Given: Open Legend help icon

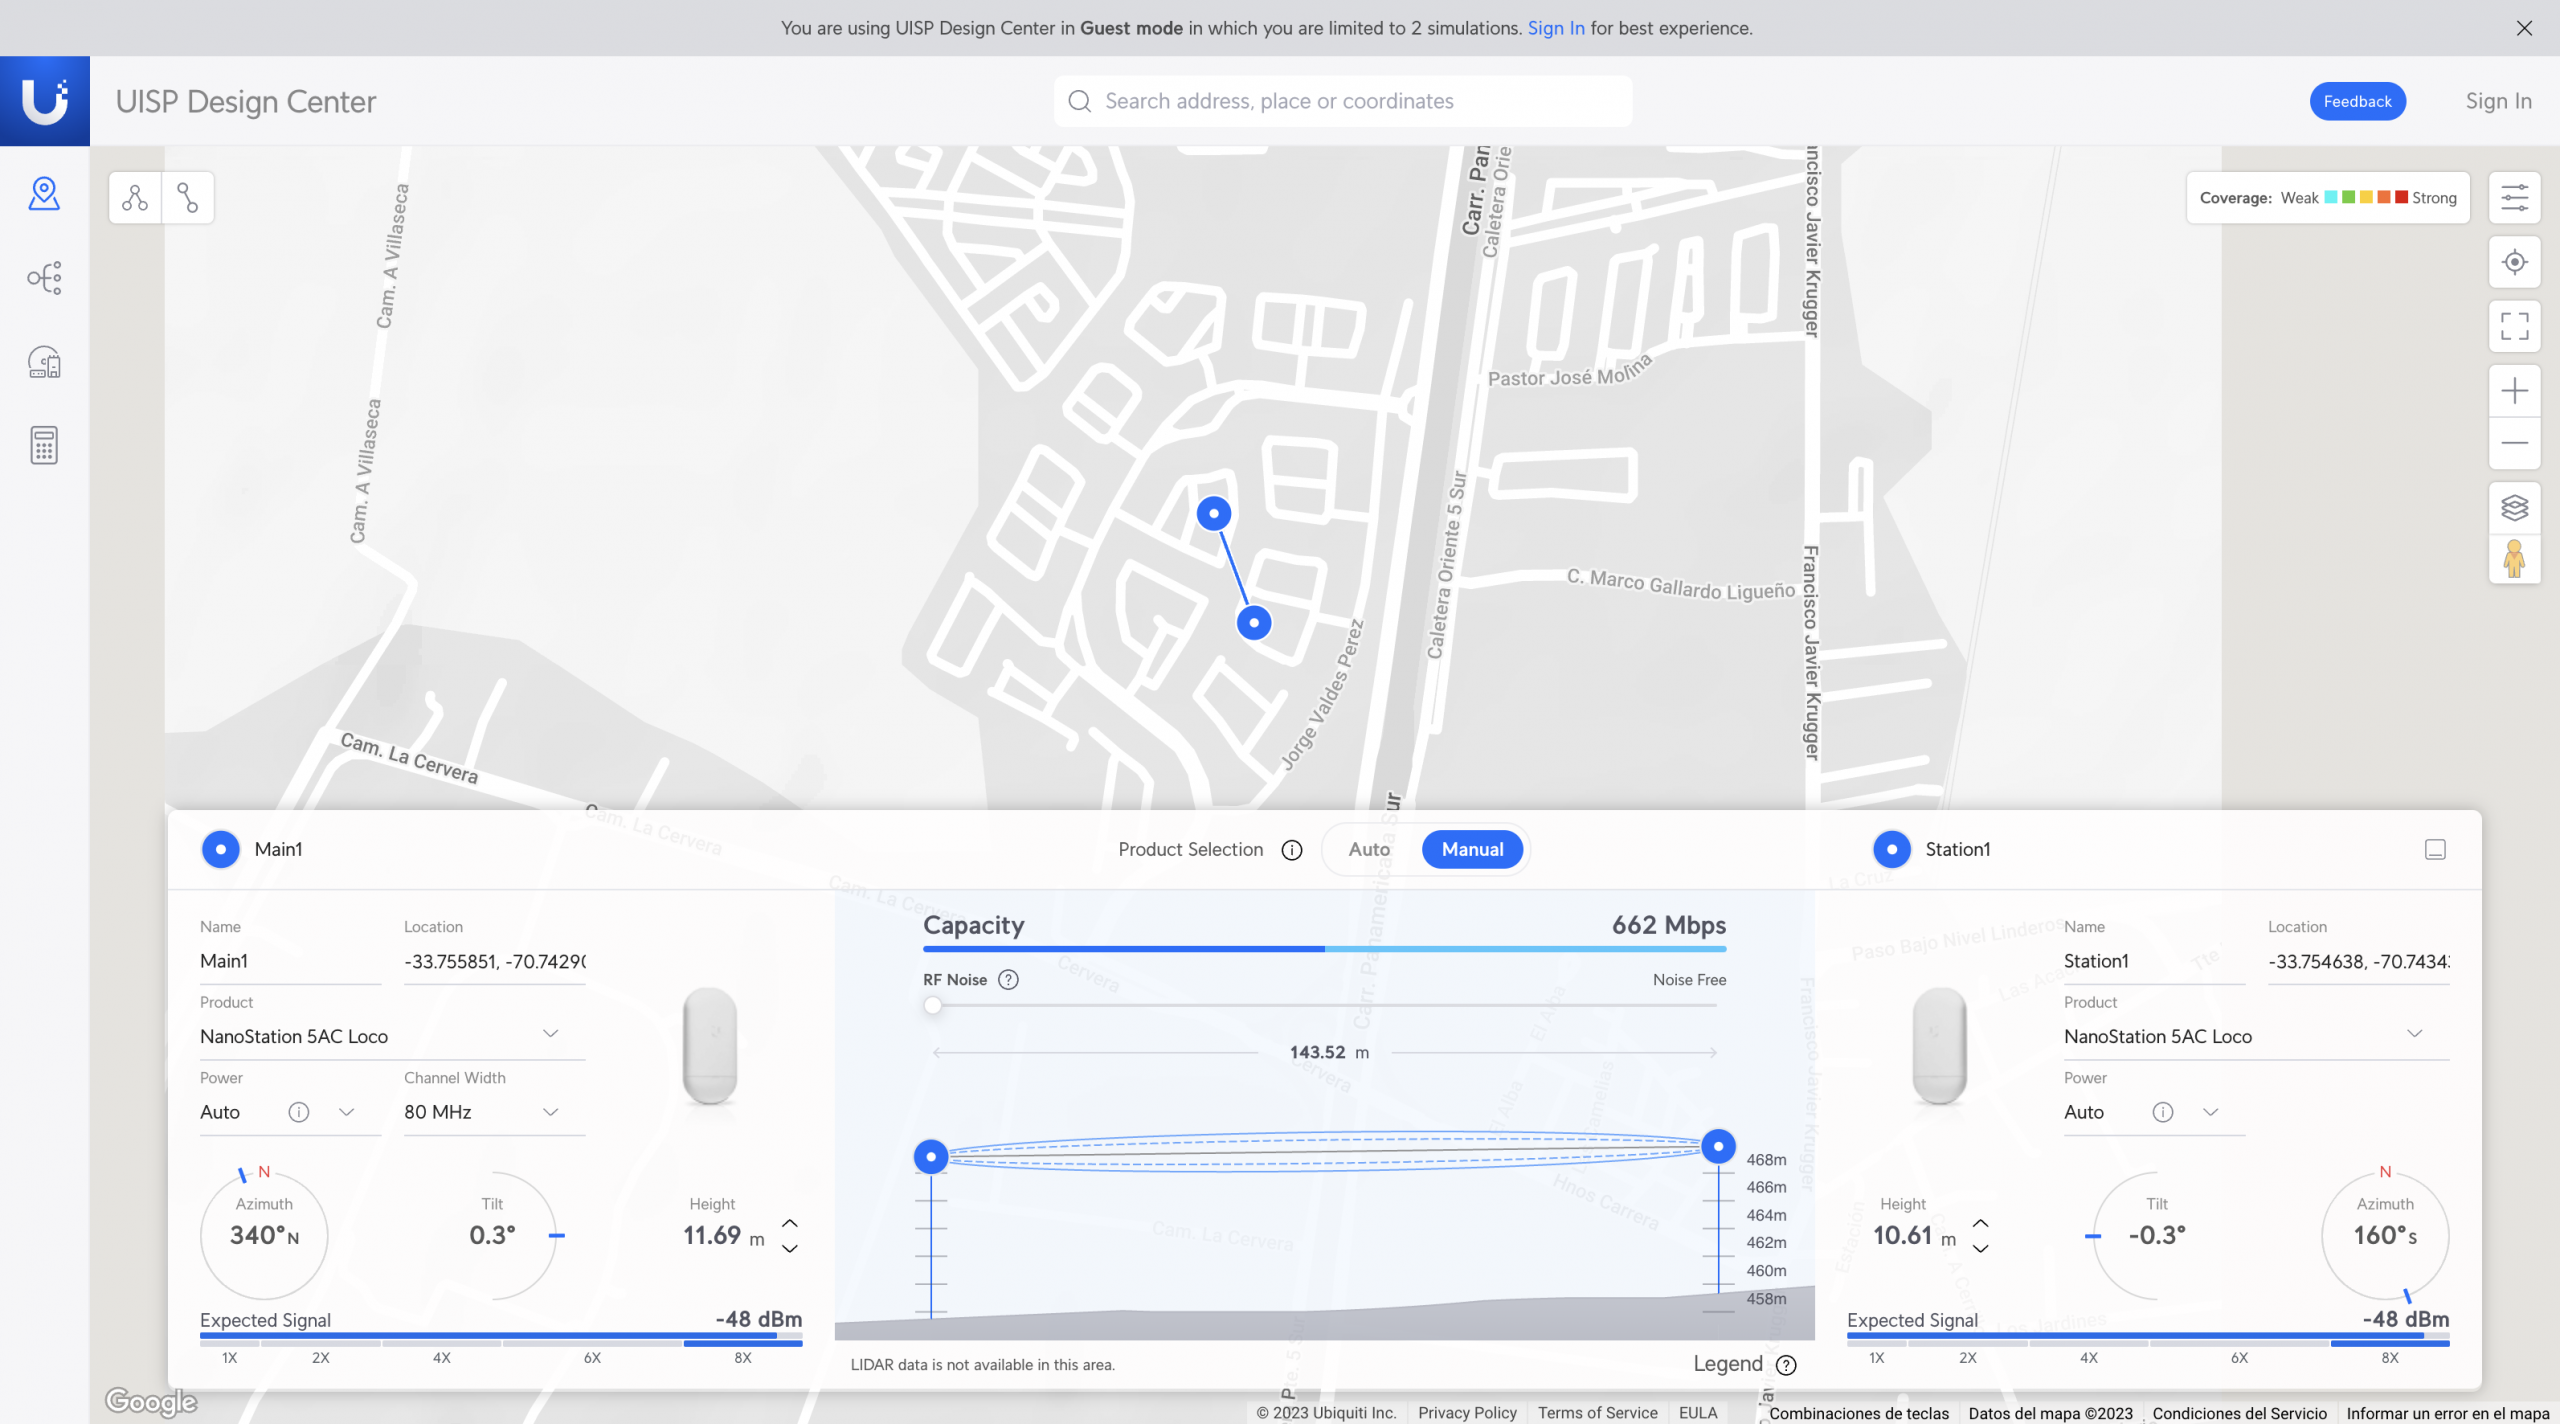Looking at the screenshot, I should pos(1786,1365).
